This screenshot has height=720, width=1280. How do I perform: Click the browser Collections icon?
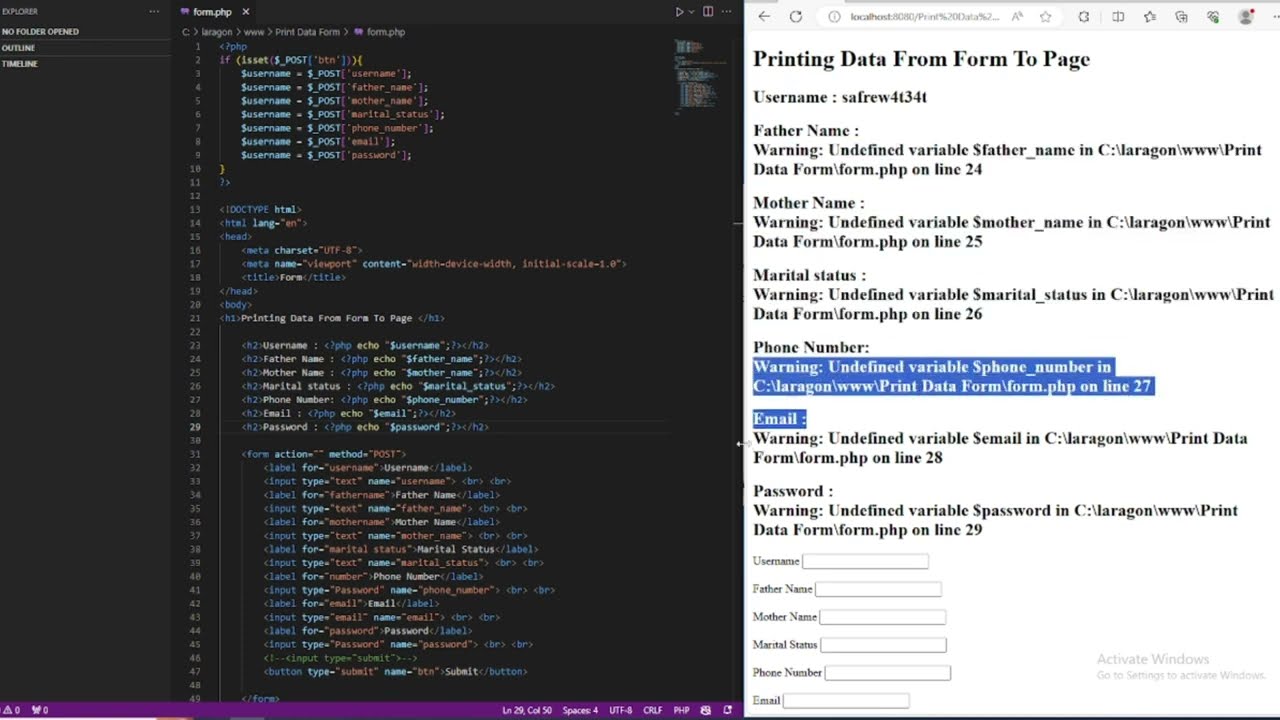1181,16
